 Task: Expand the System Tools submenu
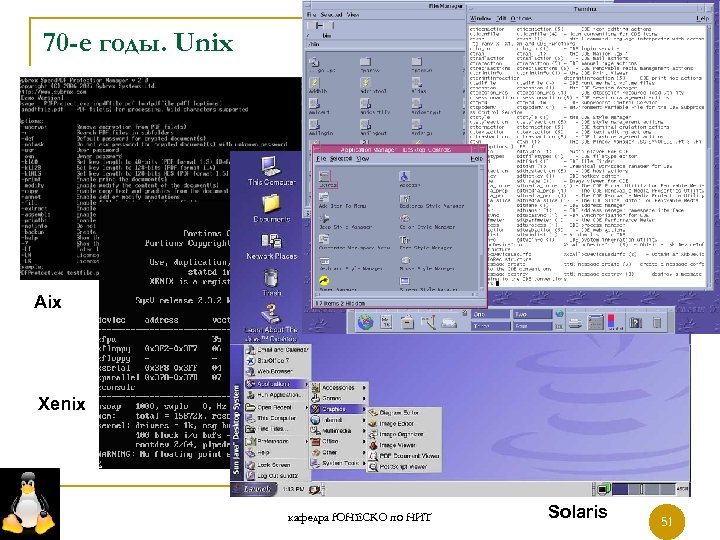click(x=339, y=463)
